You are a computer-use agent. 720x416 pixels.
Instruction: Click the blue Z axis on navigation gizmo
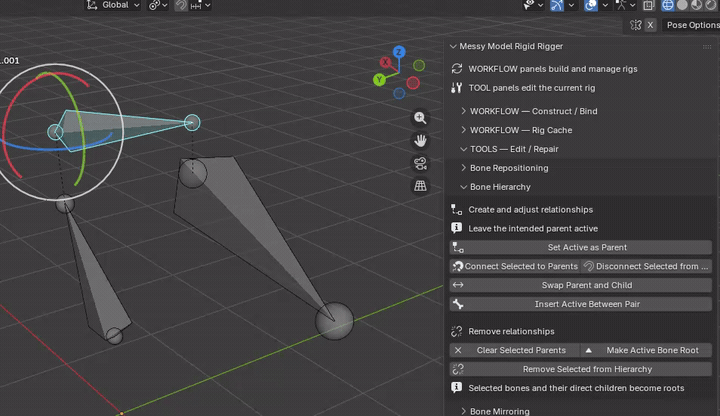pyautogui.click(x=399, y=52)
